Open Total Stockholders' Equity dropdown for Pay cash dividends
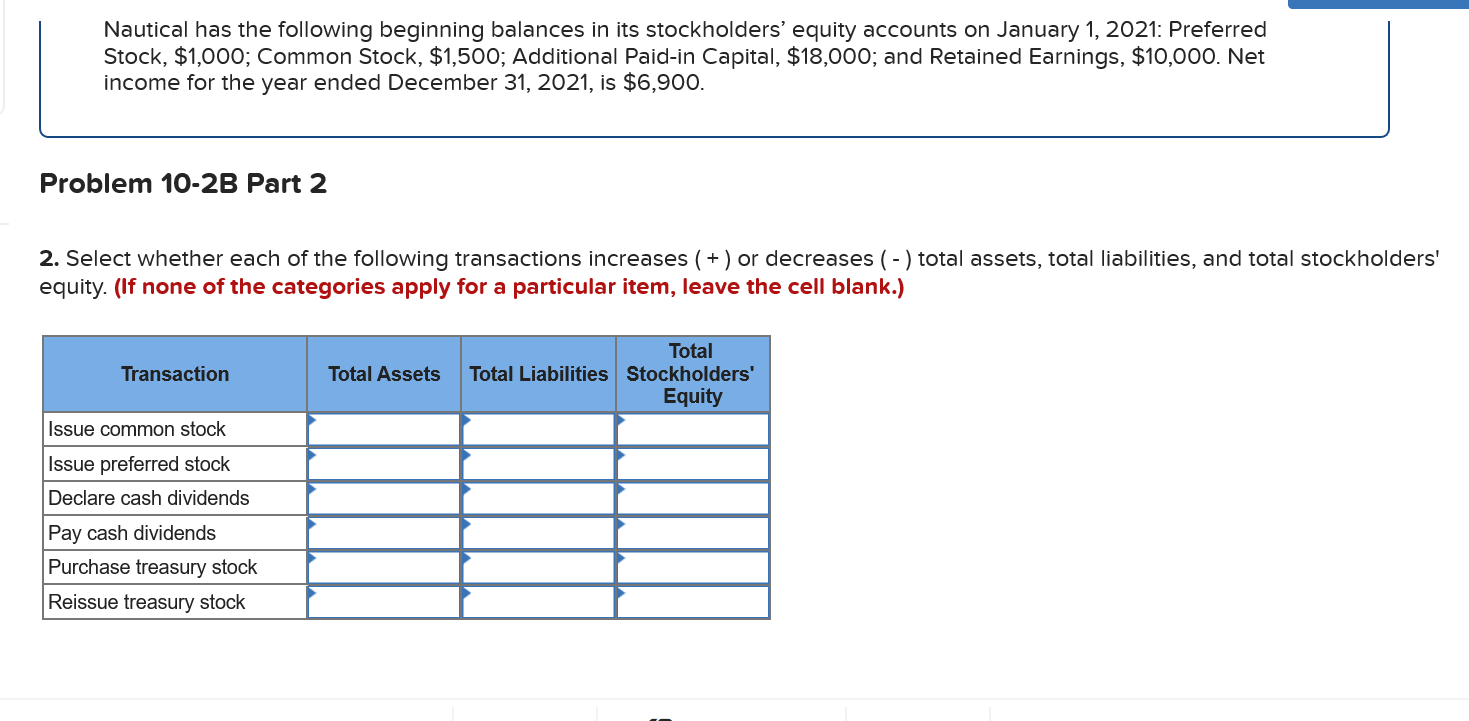The width and height of the screenshot is (1469, 721). (692, 532)
